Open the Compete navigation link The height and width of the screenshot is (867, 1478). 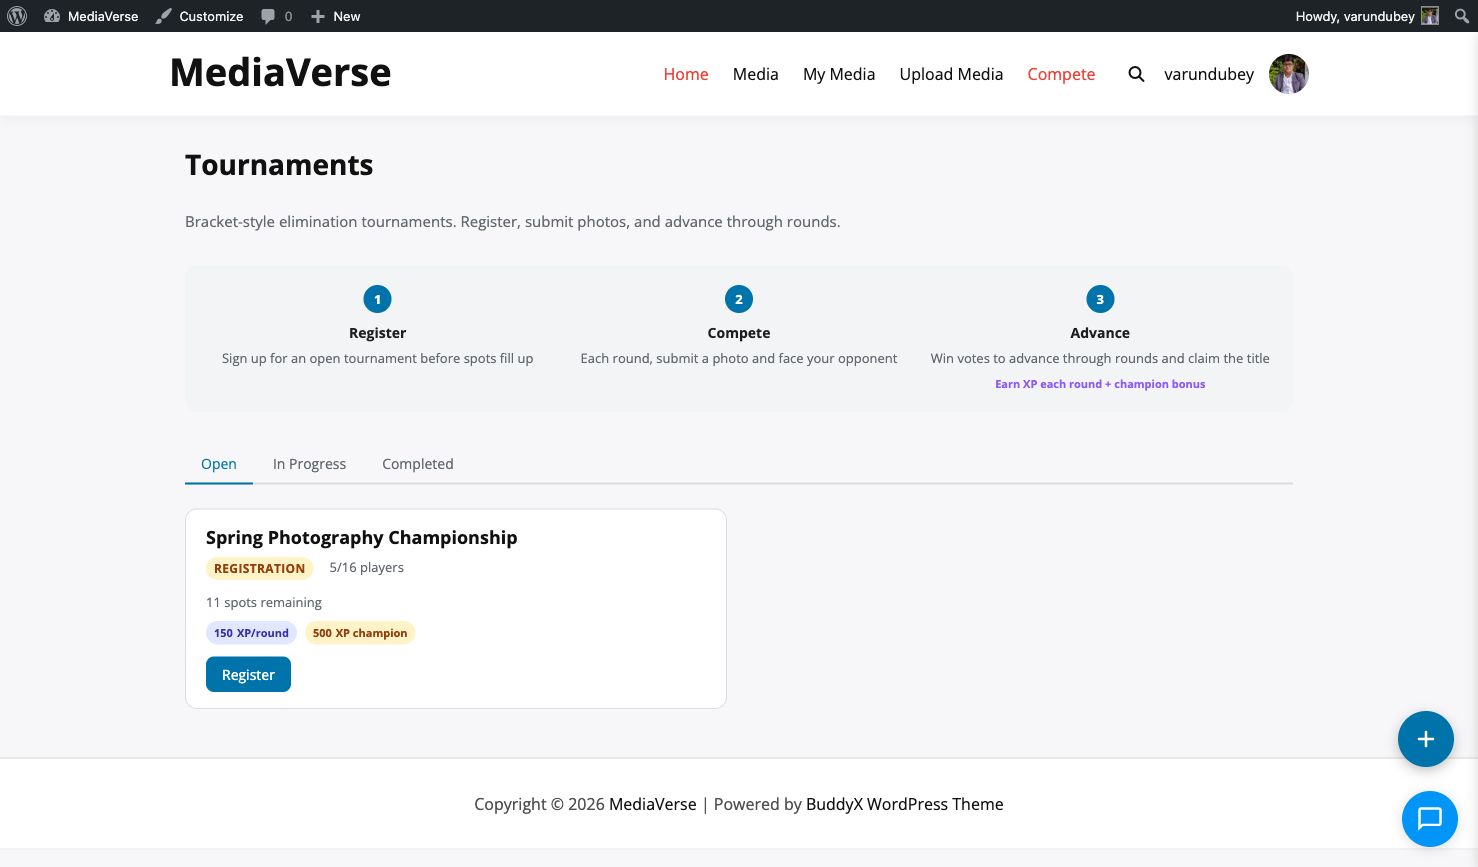1061,74
